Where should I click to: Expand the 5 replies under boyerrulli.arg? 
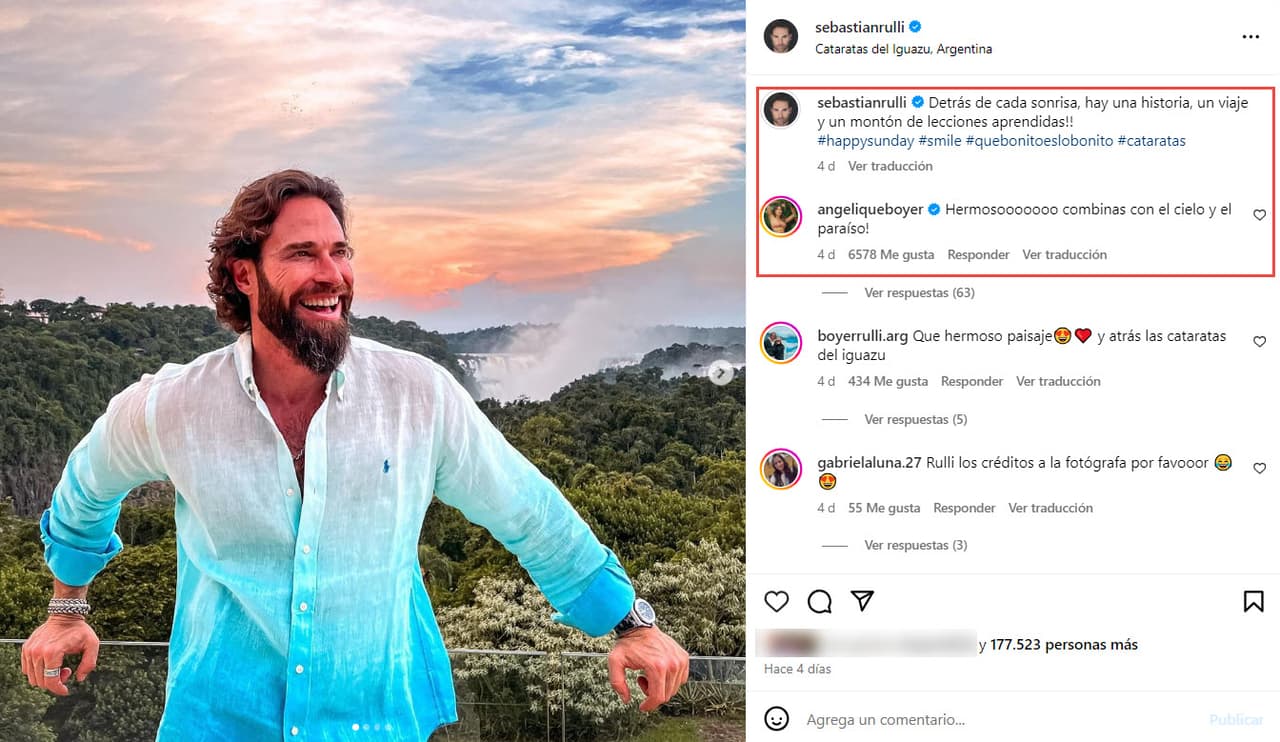coord(915,420)
